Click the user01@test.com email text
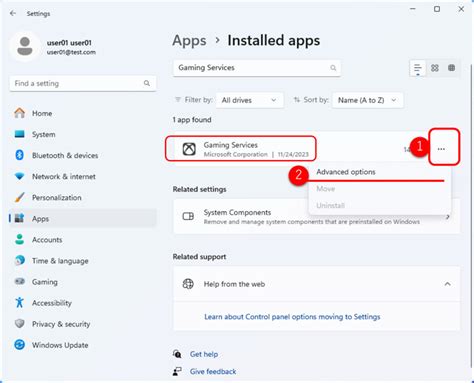The width and height of the screenshot is (474, 383). point(71,52)
